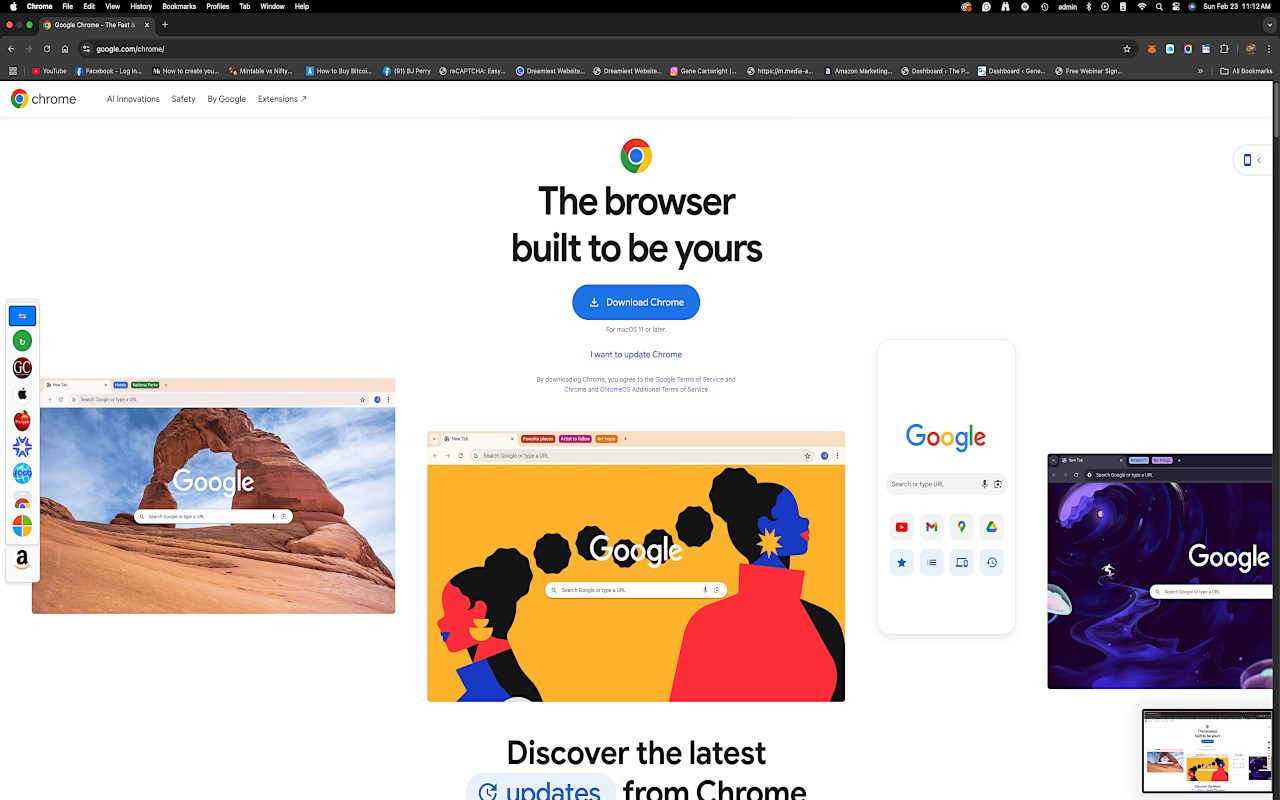
Task: View site information in the address bar
Action: point(86,49)
